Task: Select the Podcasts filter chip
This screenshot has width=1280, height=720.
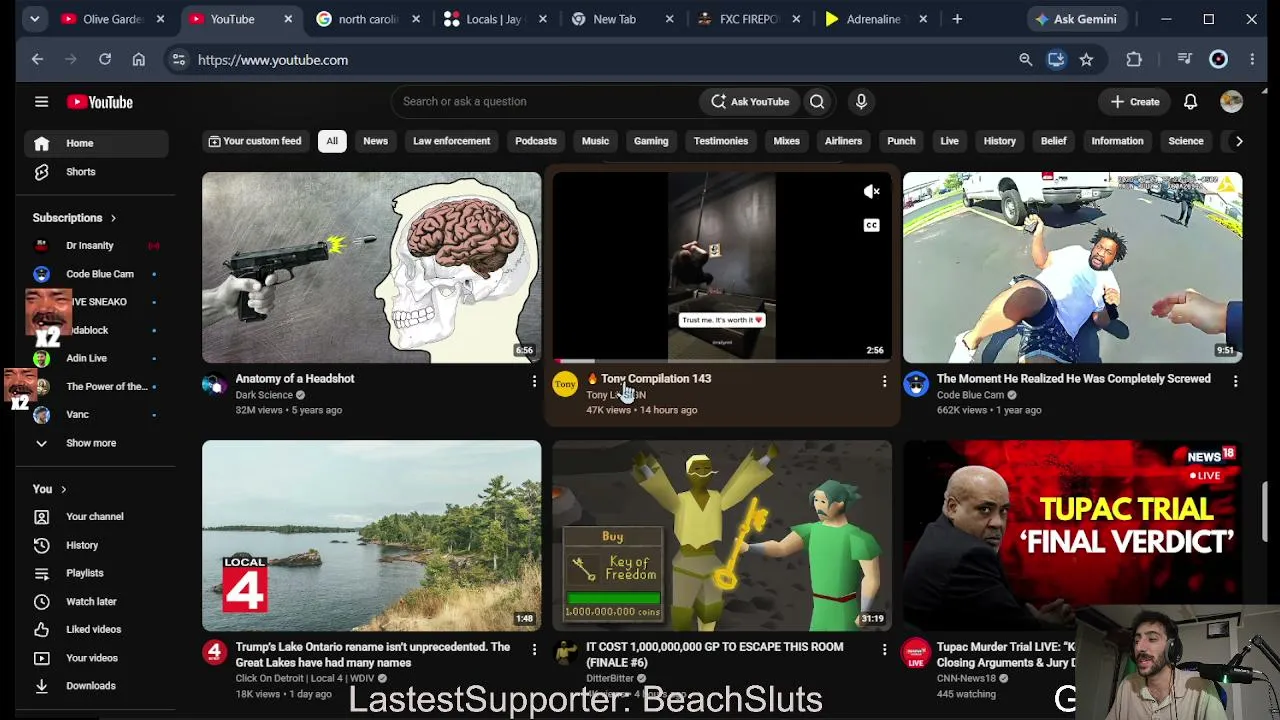Action: pyautogui.click(x=536, y=141)
